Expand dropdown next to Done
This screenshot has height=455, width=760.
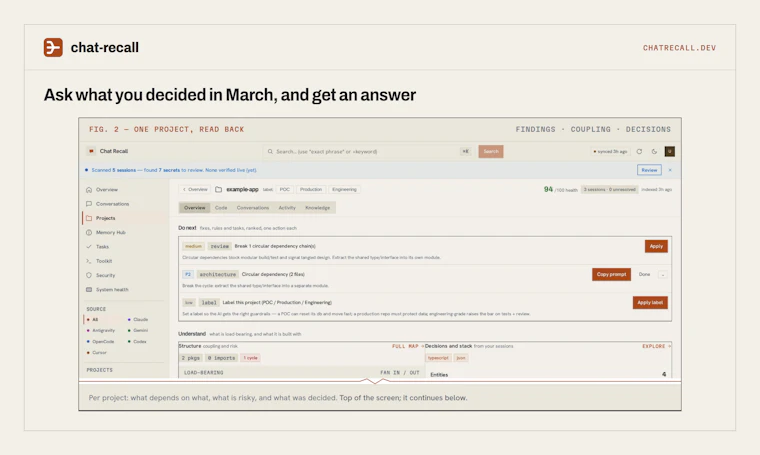pyautogui.click(x=663, y=275)
